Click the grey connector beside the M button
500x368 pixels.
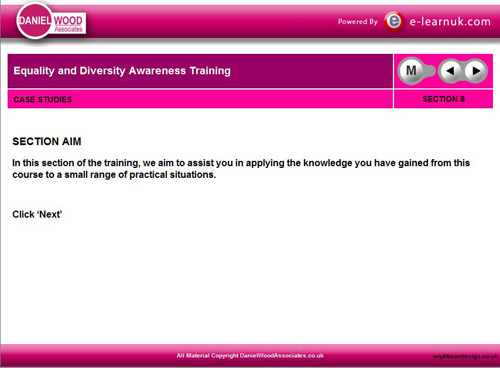pos(429,71)
